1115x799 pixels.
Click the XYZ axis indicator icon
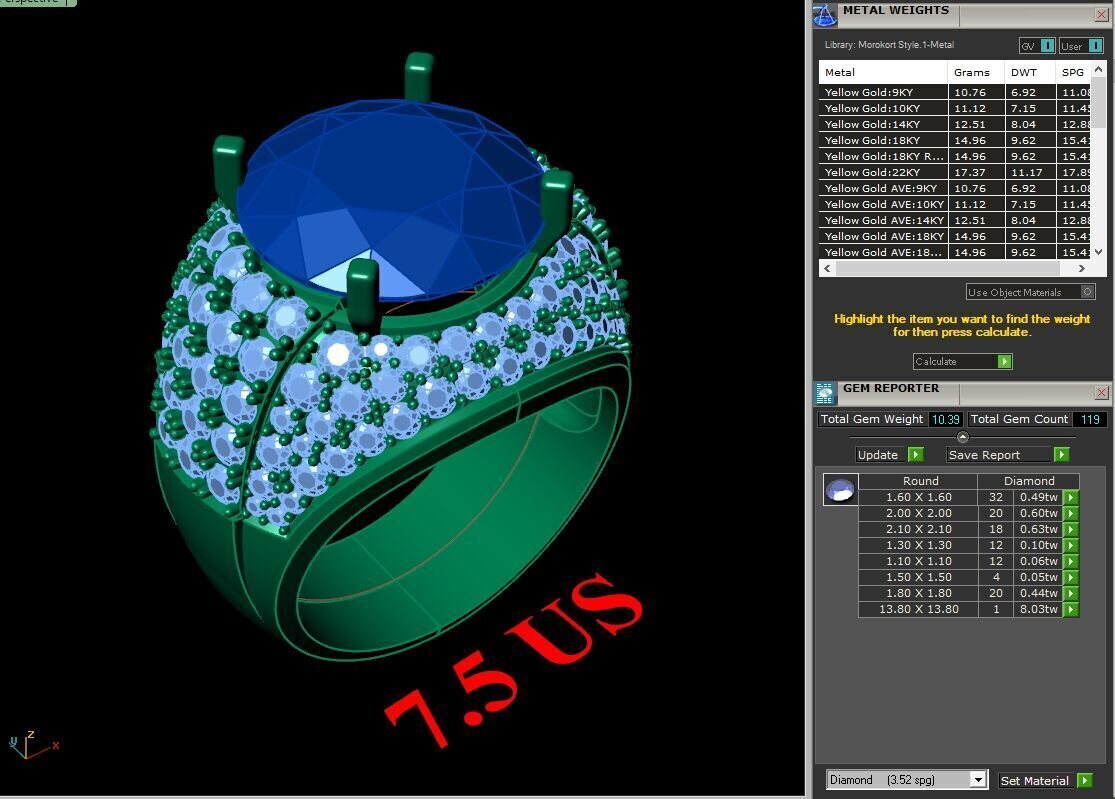33,744
